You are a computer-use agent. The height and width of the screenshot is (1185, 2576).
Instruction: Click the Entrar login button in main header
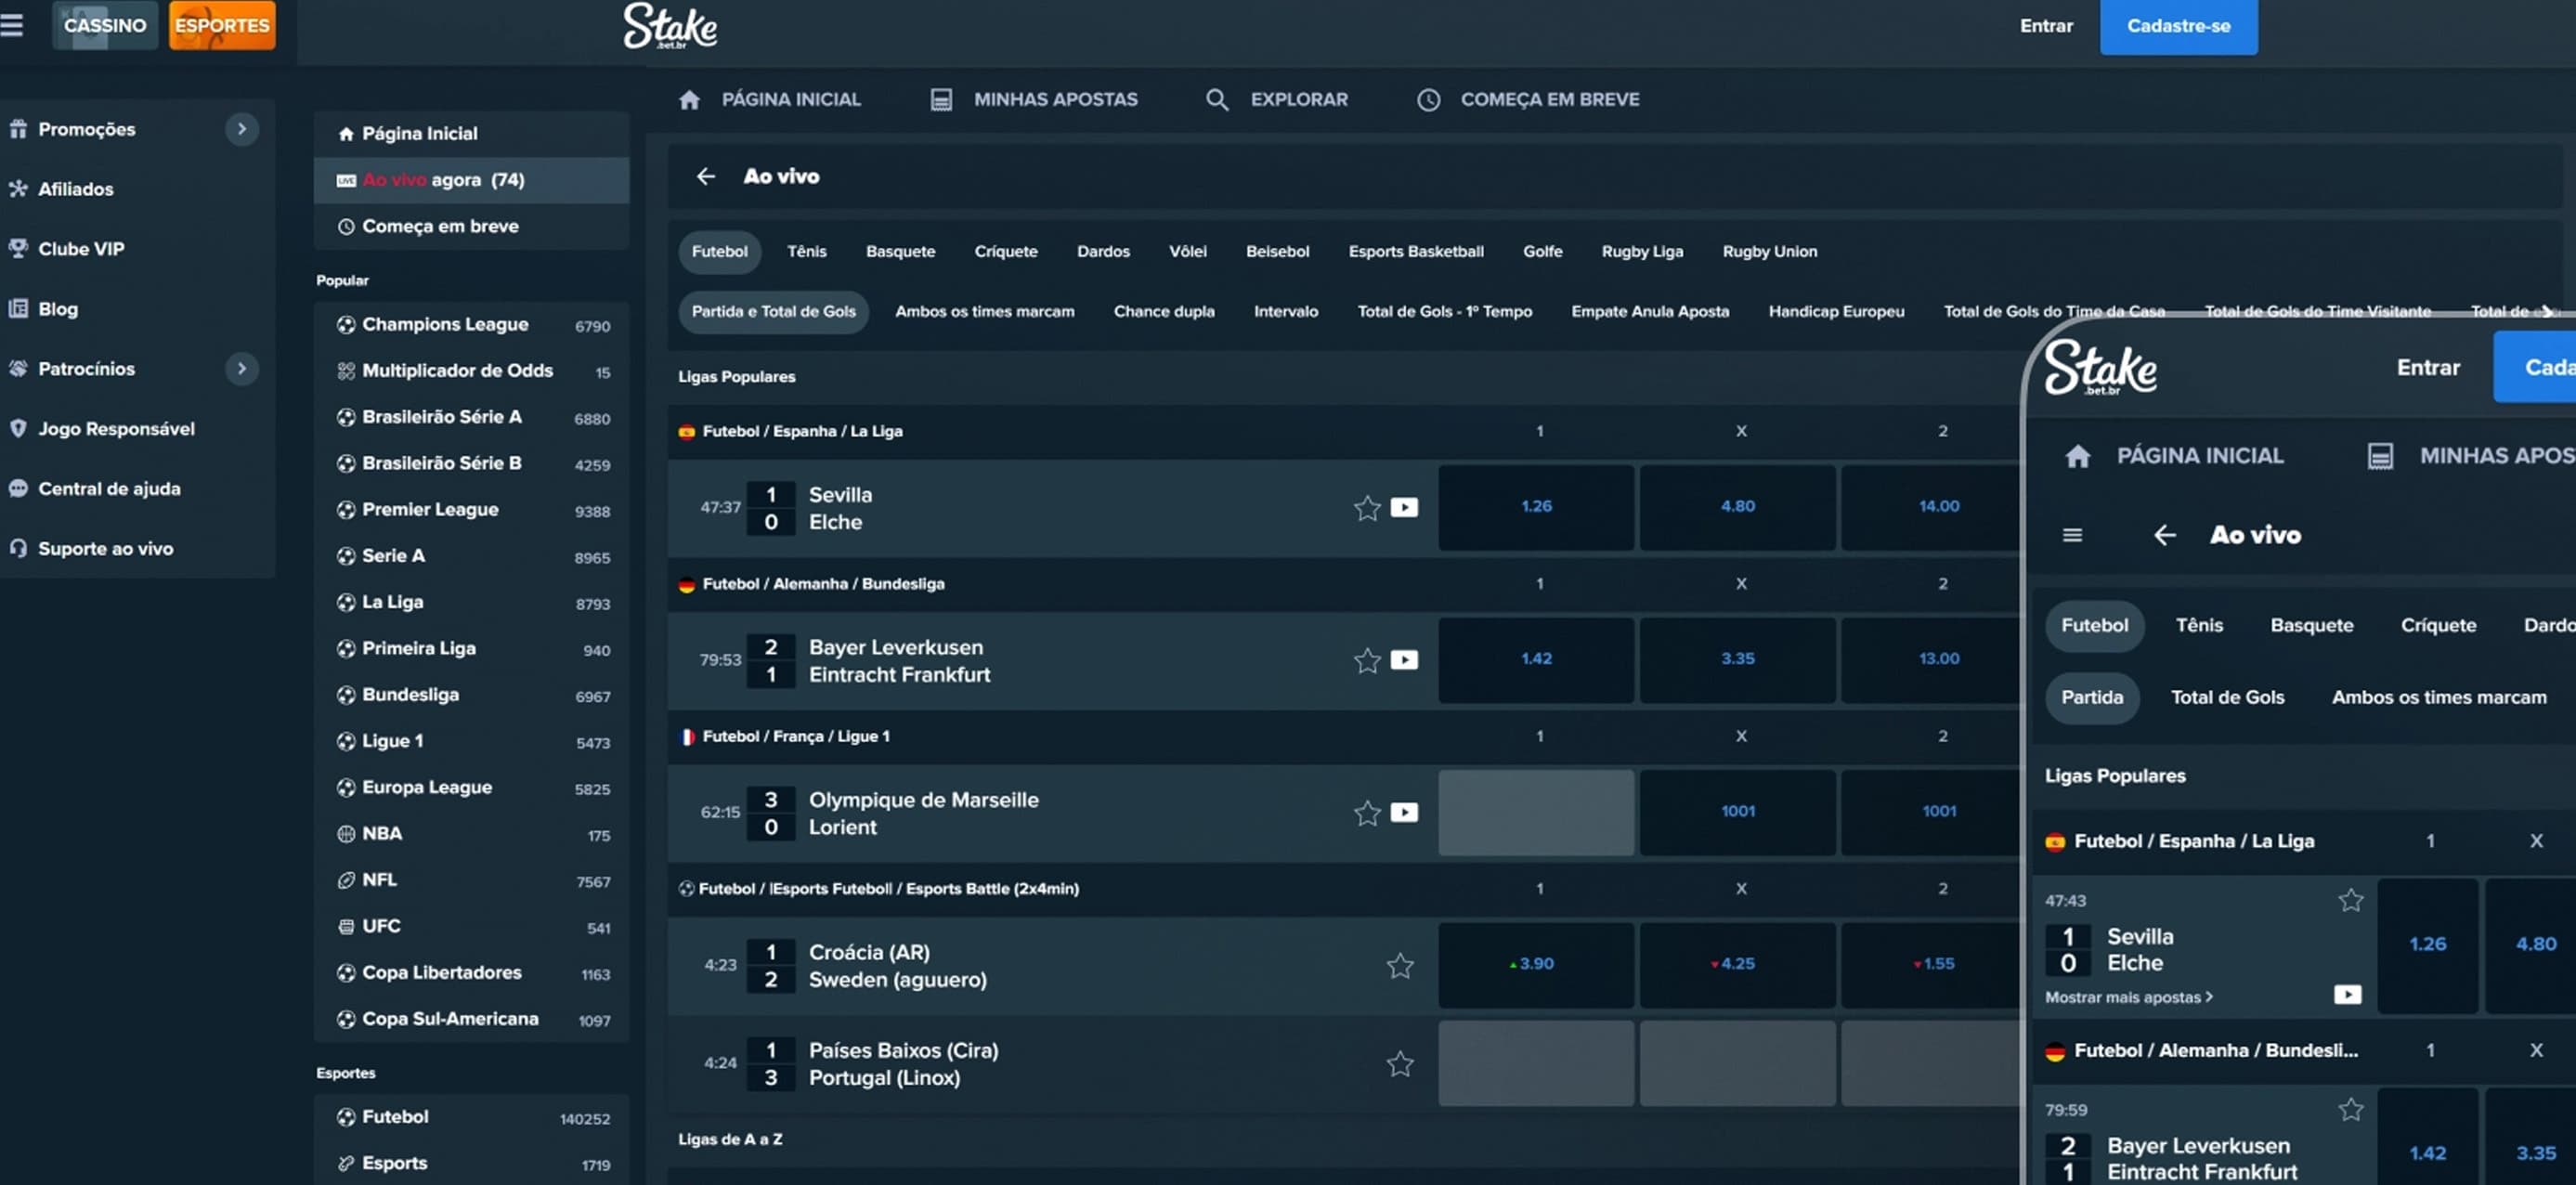[x=2046, y=26]
